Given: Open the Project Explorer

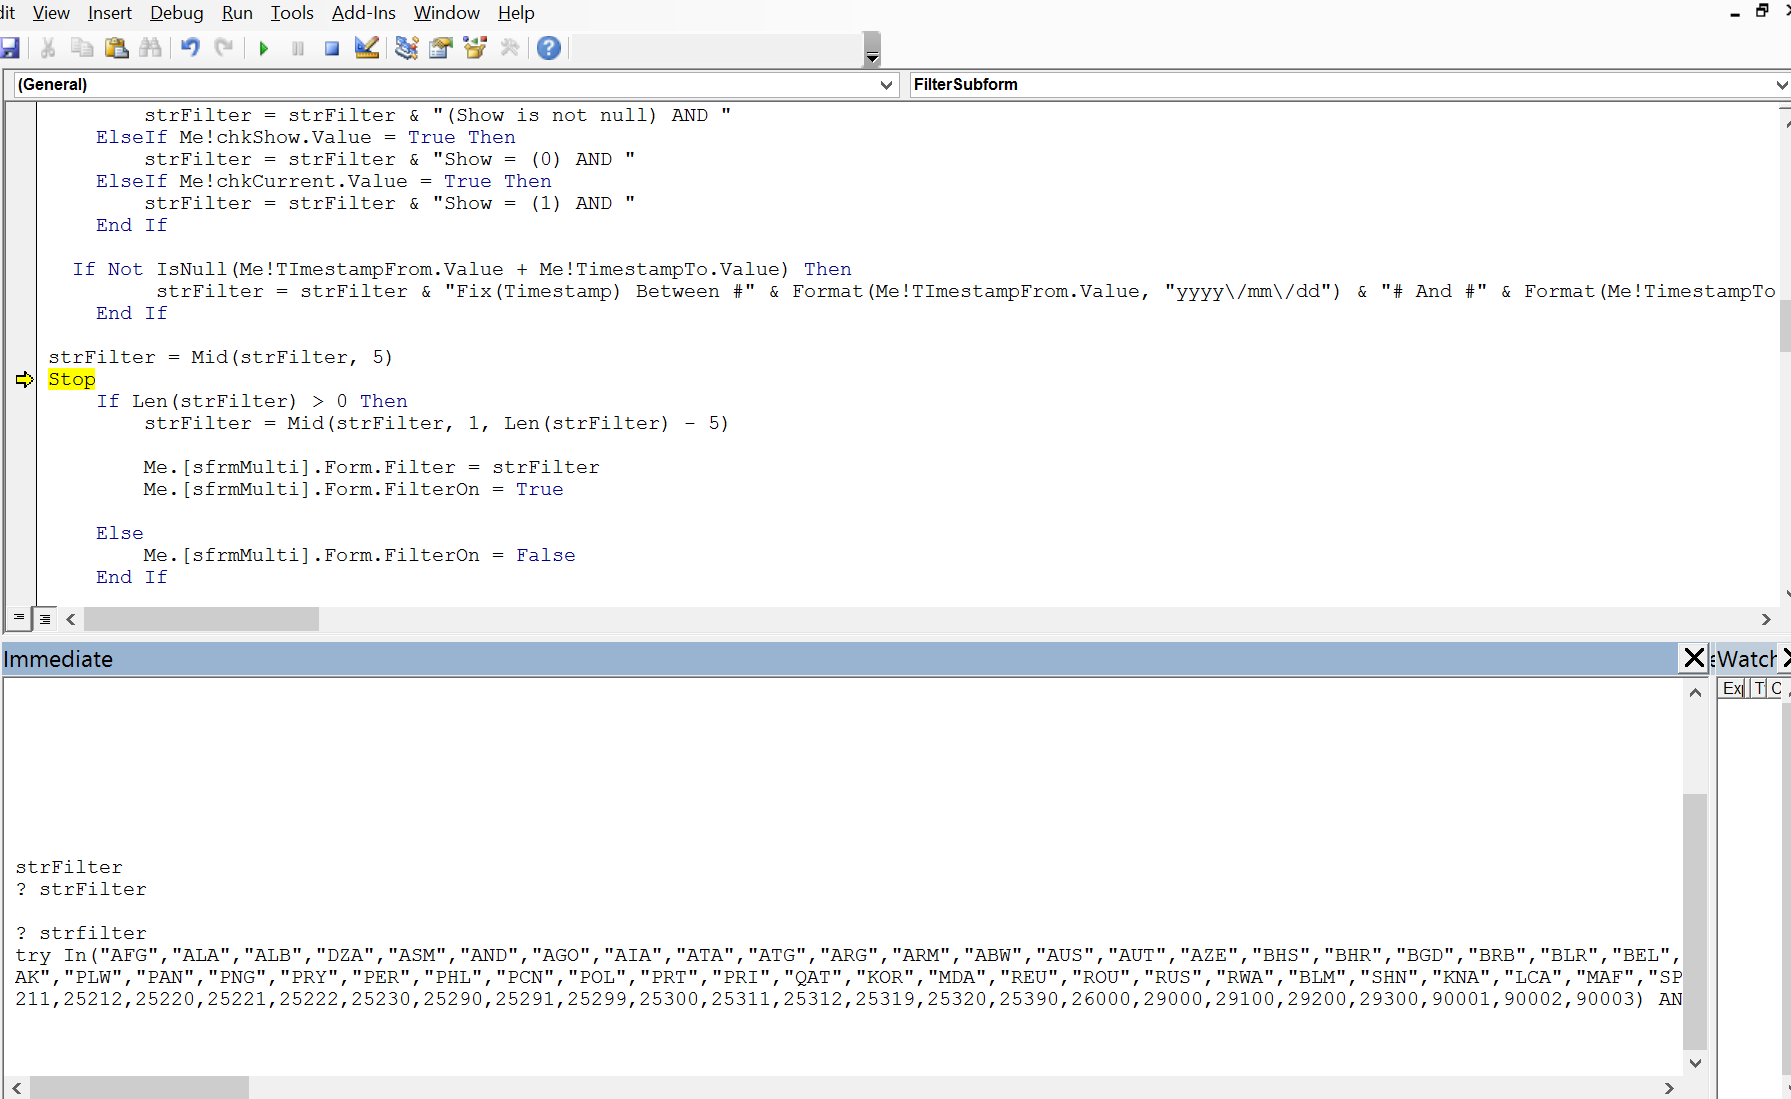Looking at the screenshot, I should pyautogui.click(x=406, y=47).
